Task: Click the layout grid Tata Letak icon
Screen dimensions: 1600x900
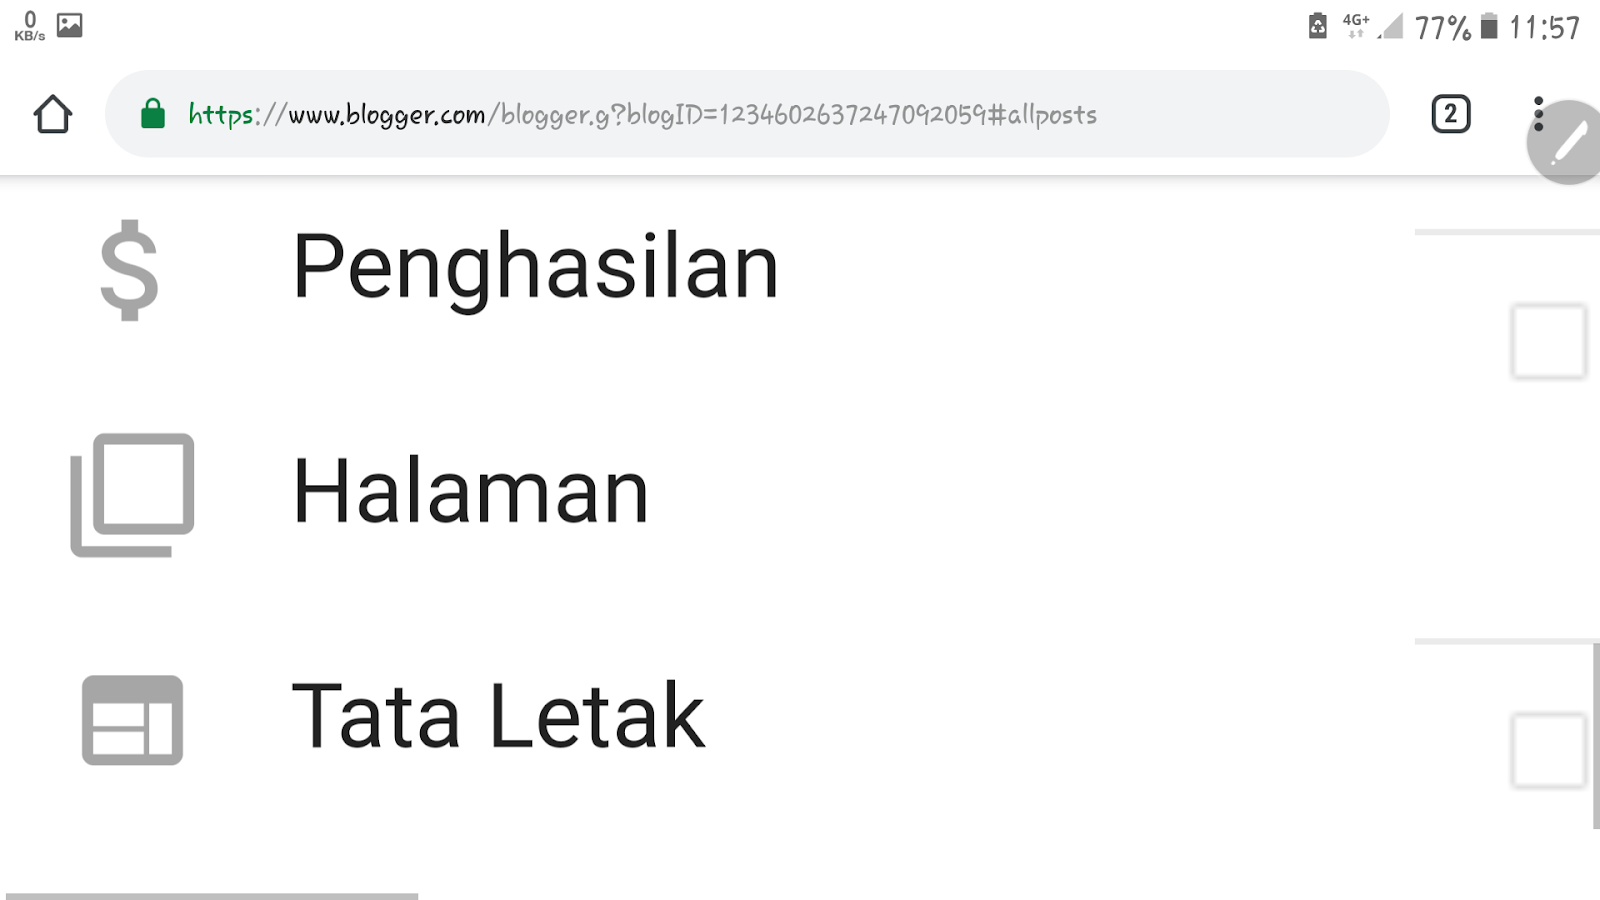Action: coord(132,720)
